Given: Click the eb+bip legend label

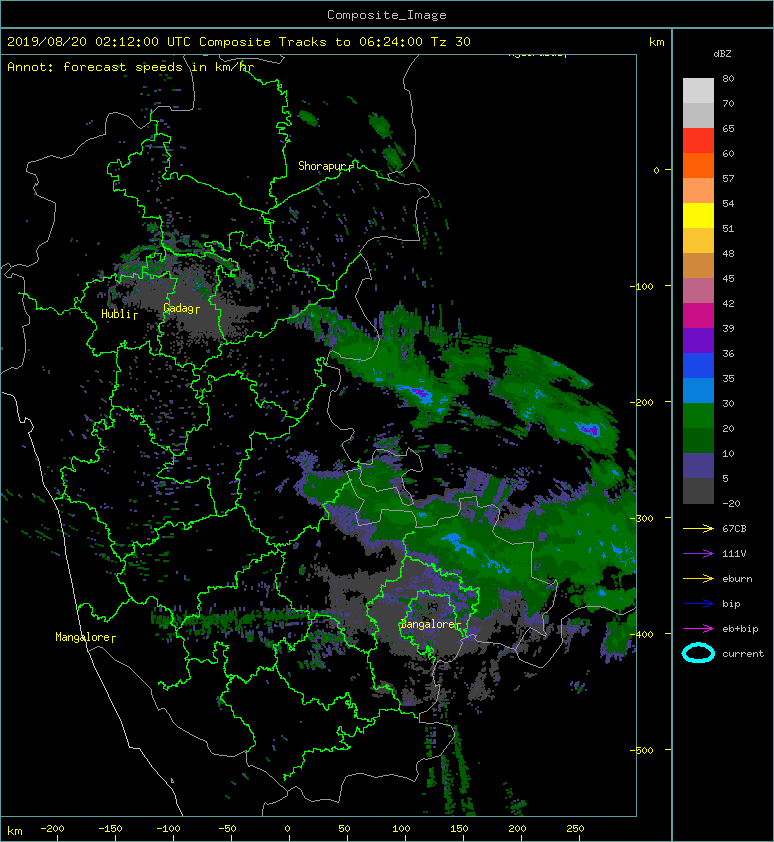Looking at the screenshot, I should tap(741, 629).
